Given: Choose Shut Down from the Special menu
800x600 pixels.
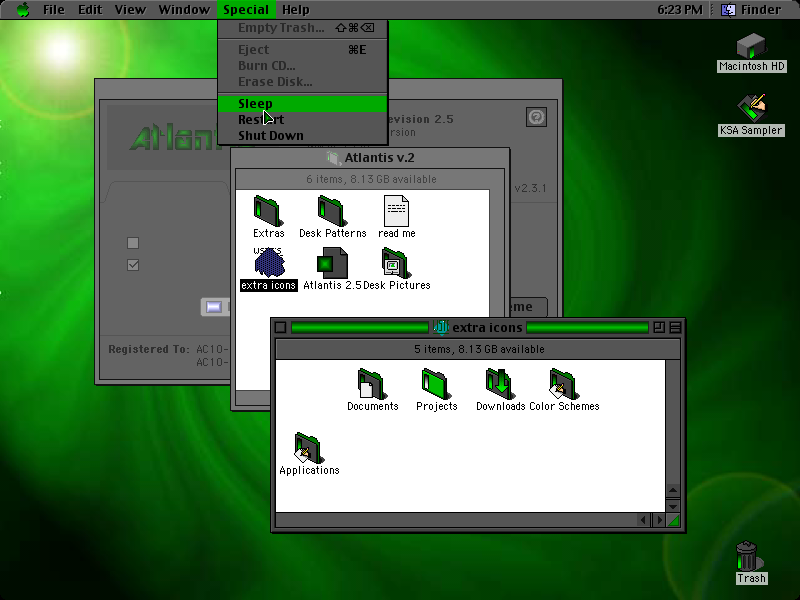Looking at the screenshot, I should [303, 135].
